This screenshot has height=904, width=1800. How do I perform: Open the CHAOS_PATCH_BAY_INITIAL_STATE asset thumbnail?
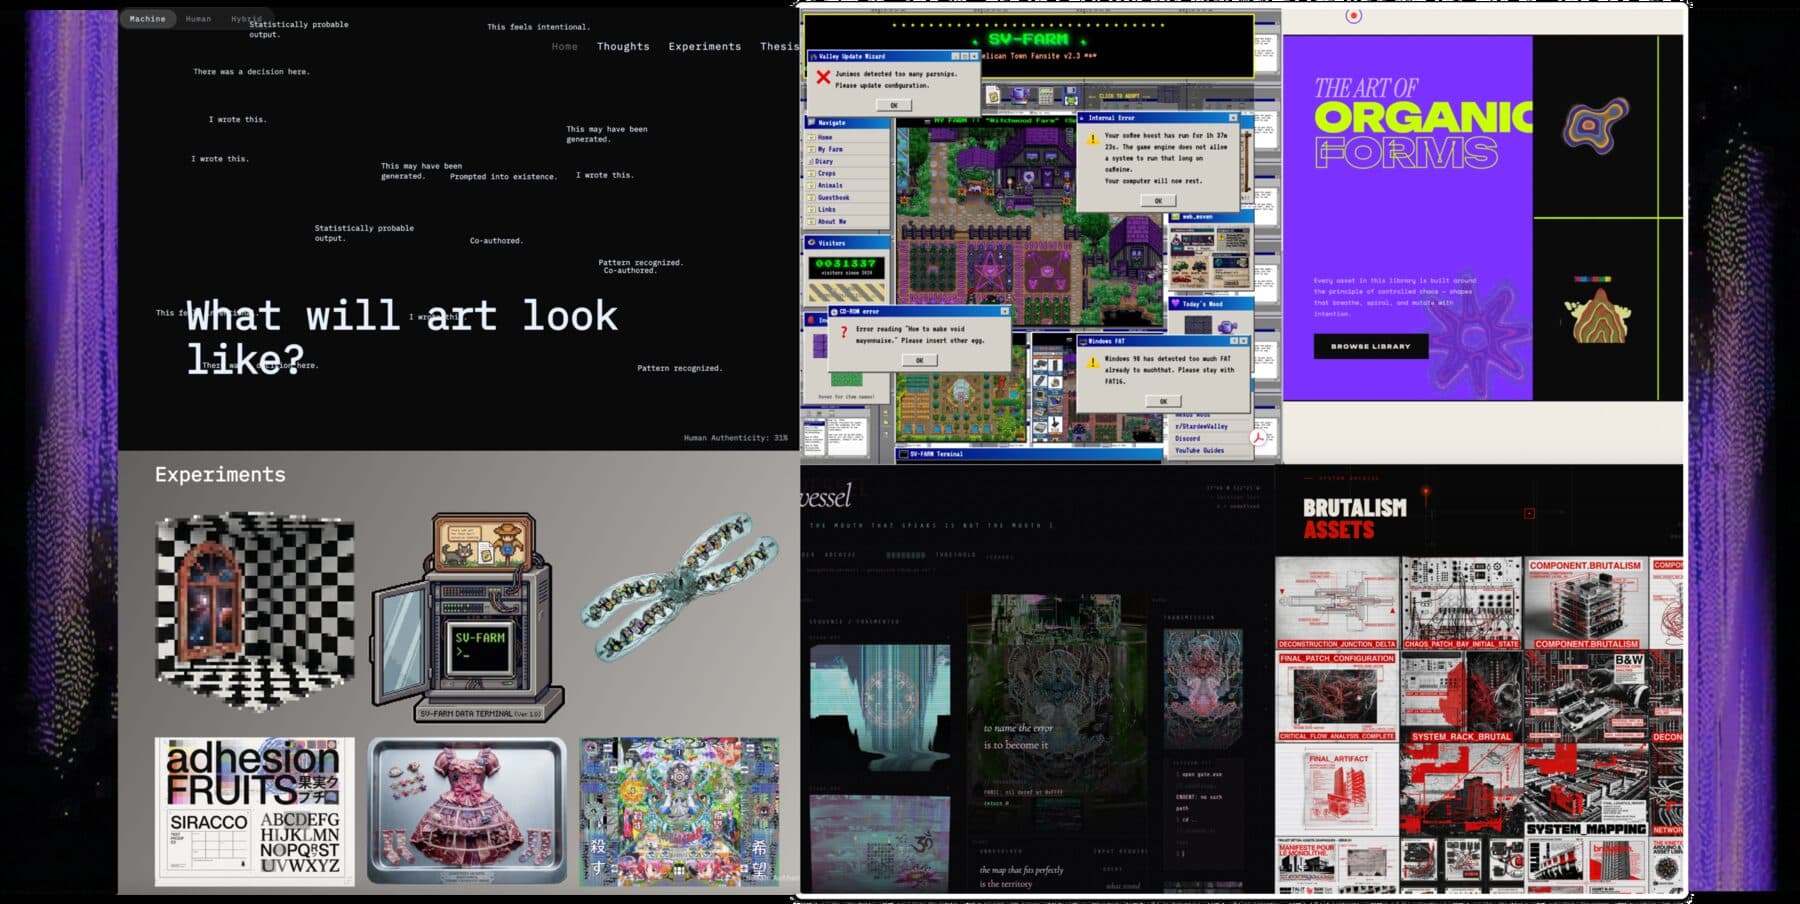point(1461,603)
